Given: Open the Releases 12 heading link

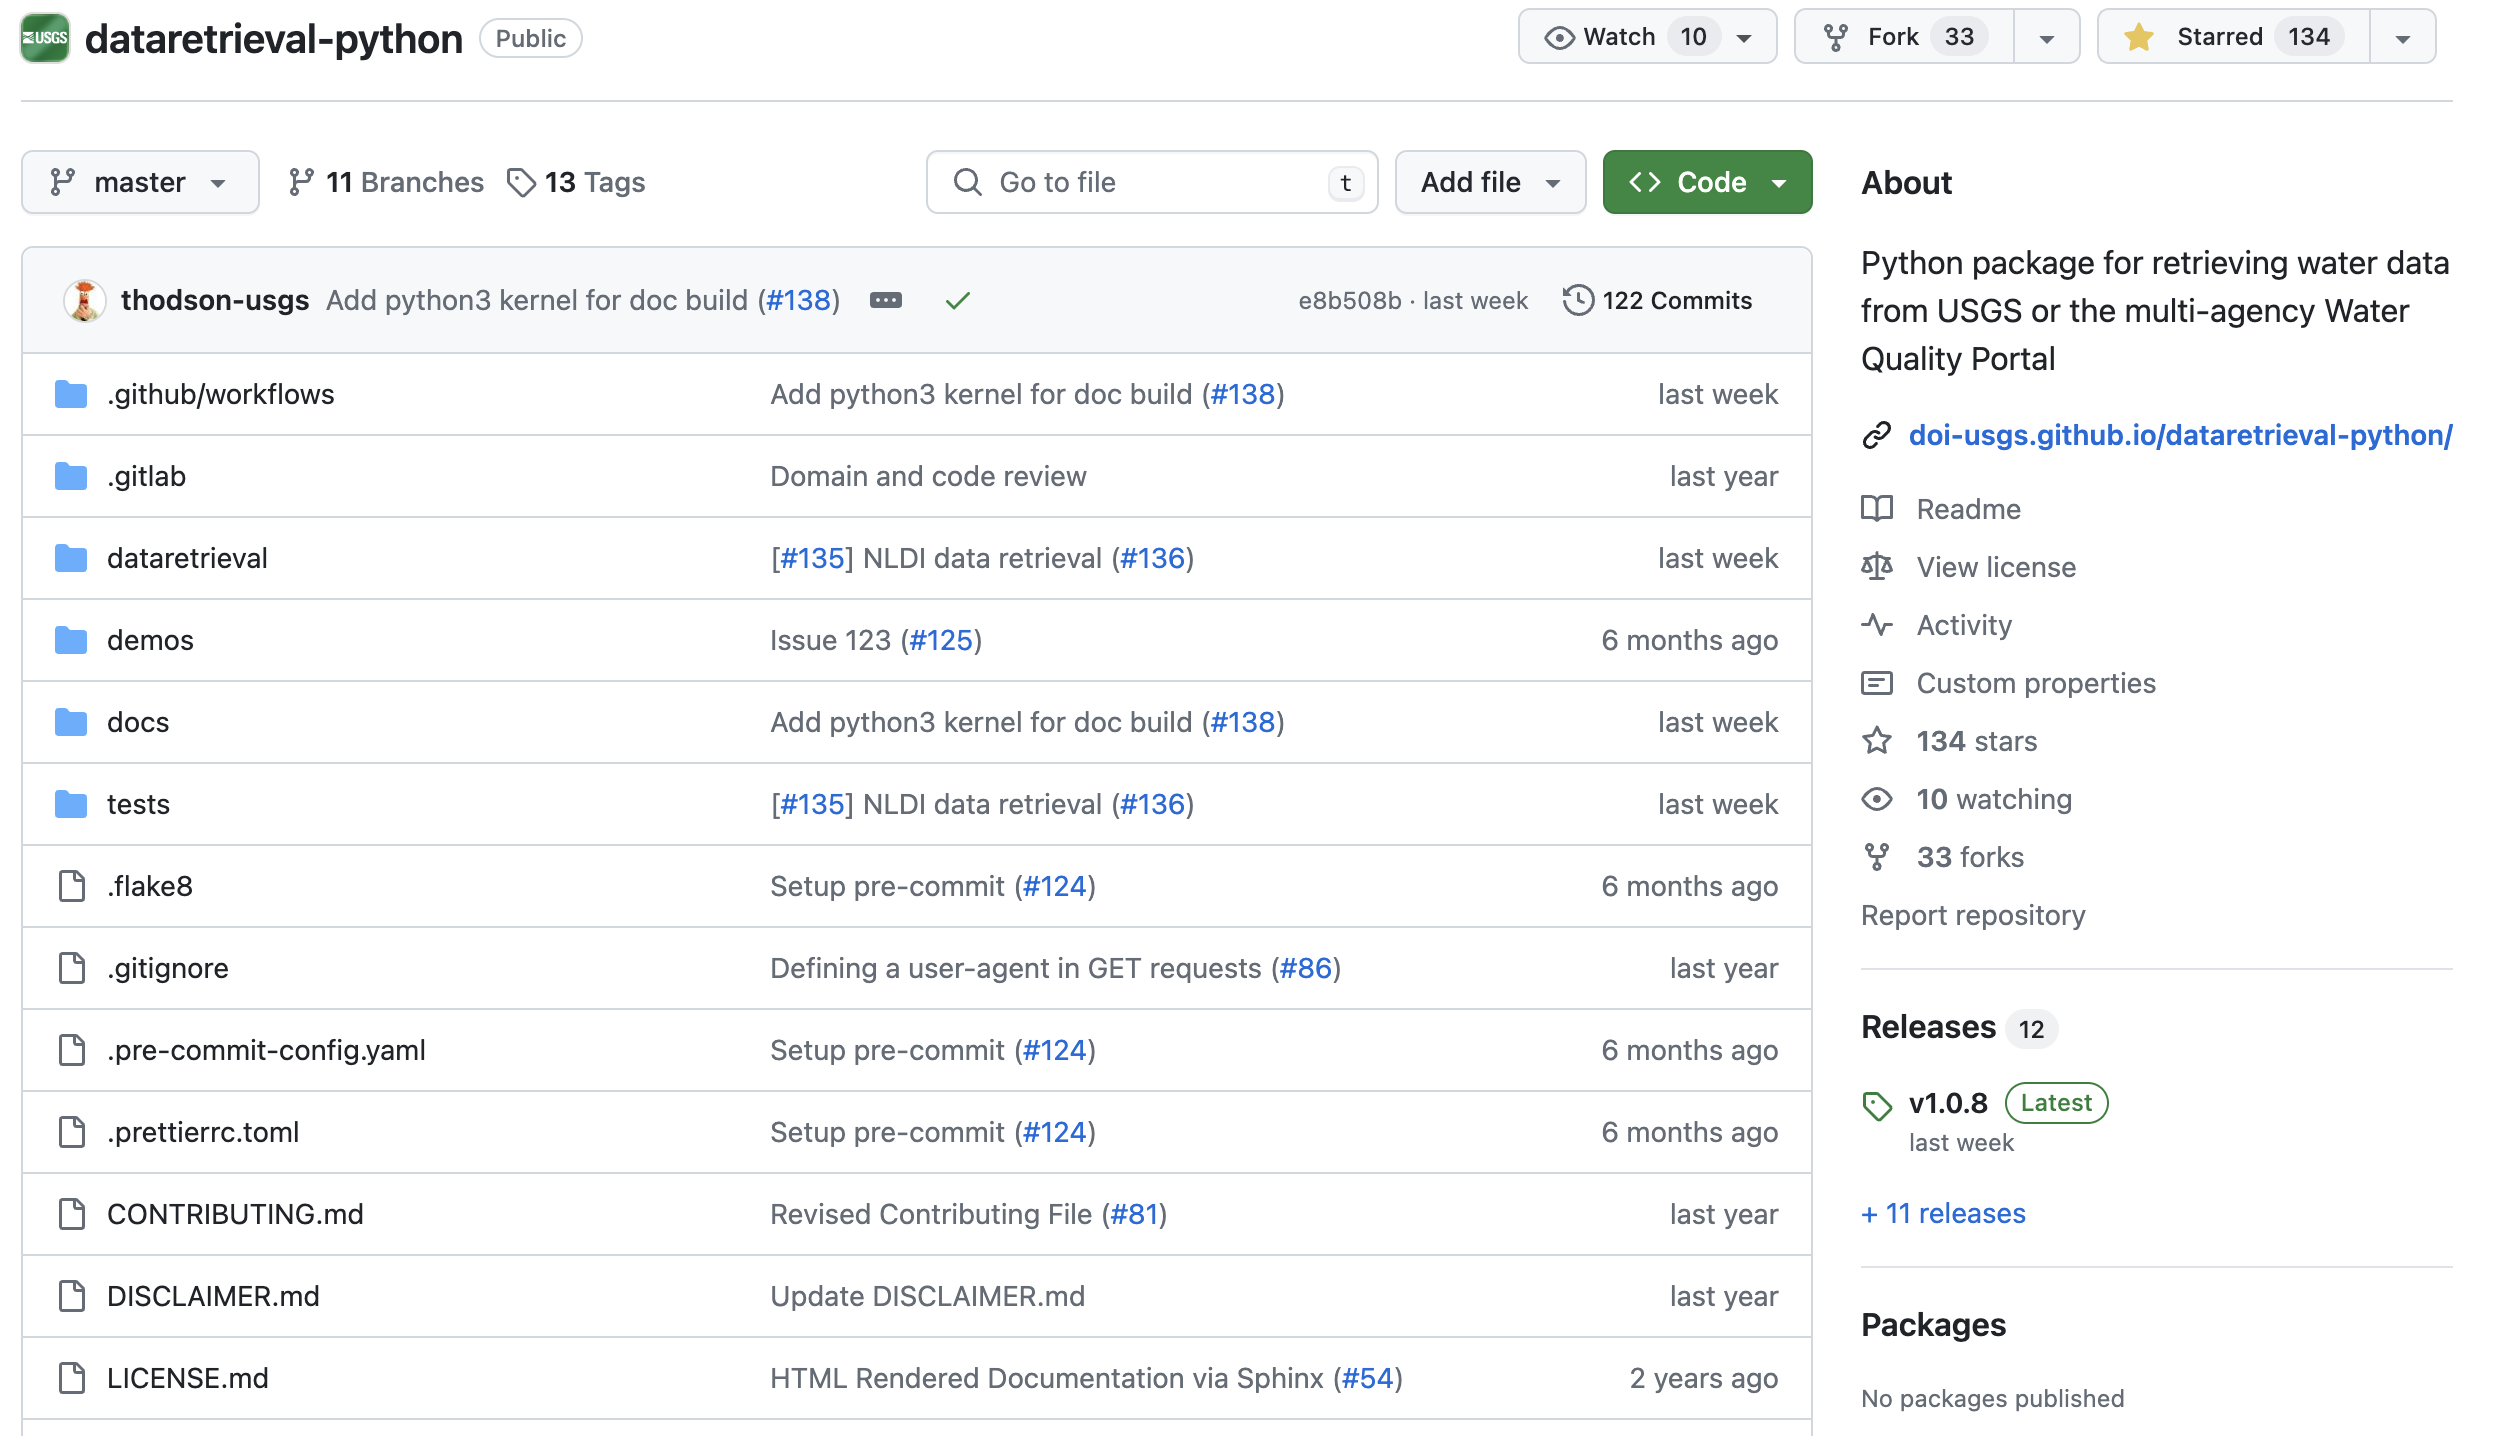Looking at the screenshot, I should [x=1958, y=1027].
